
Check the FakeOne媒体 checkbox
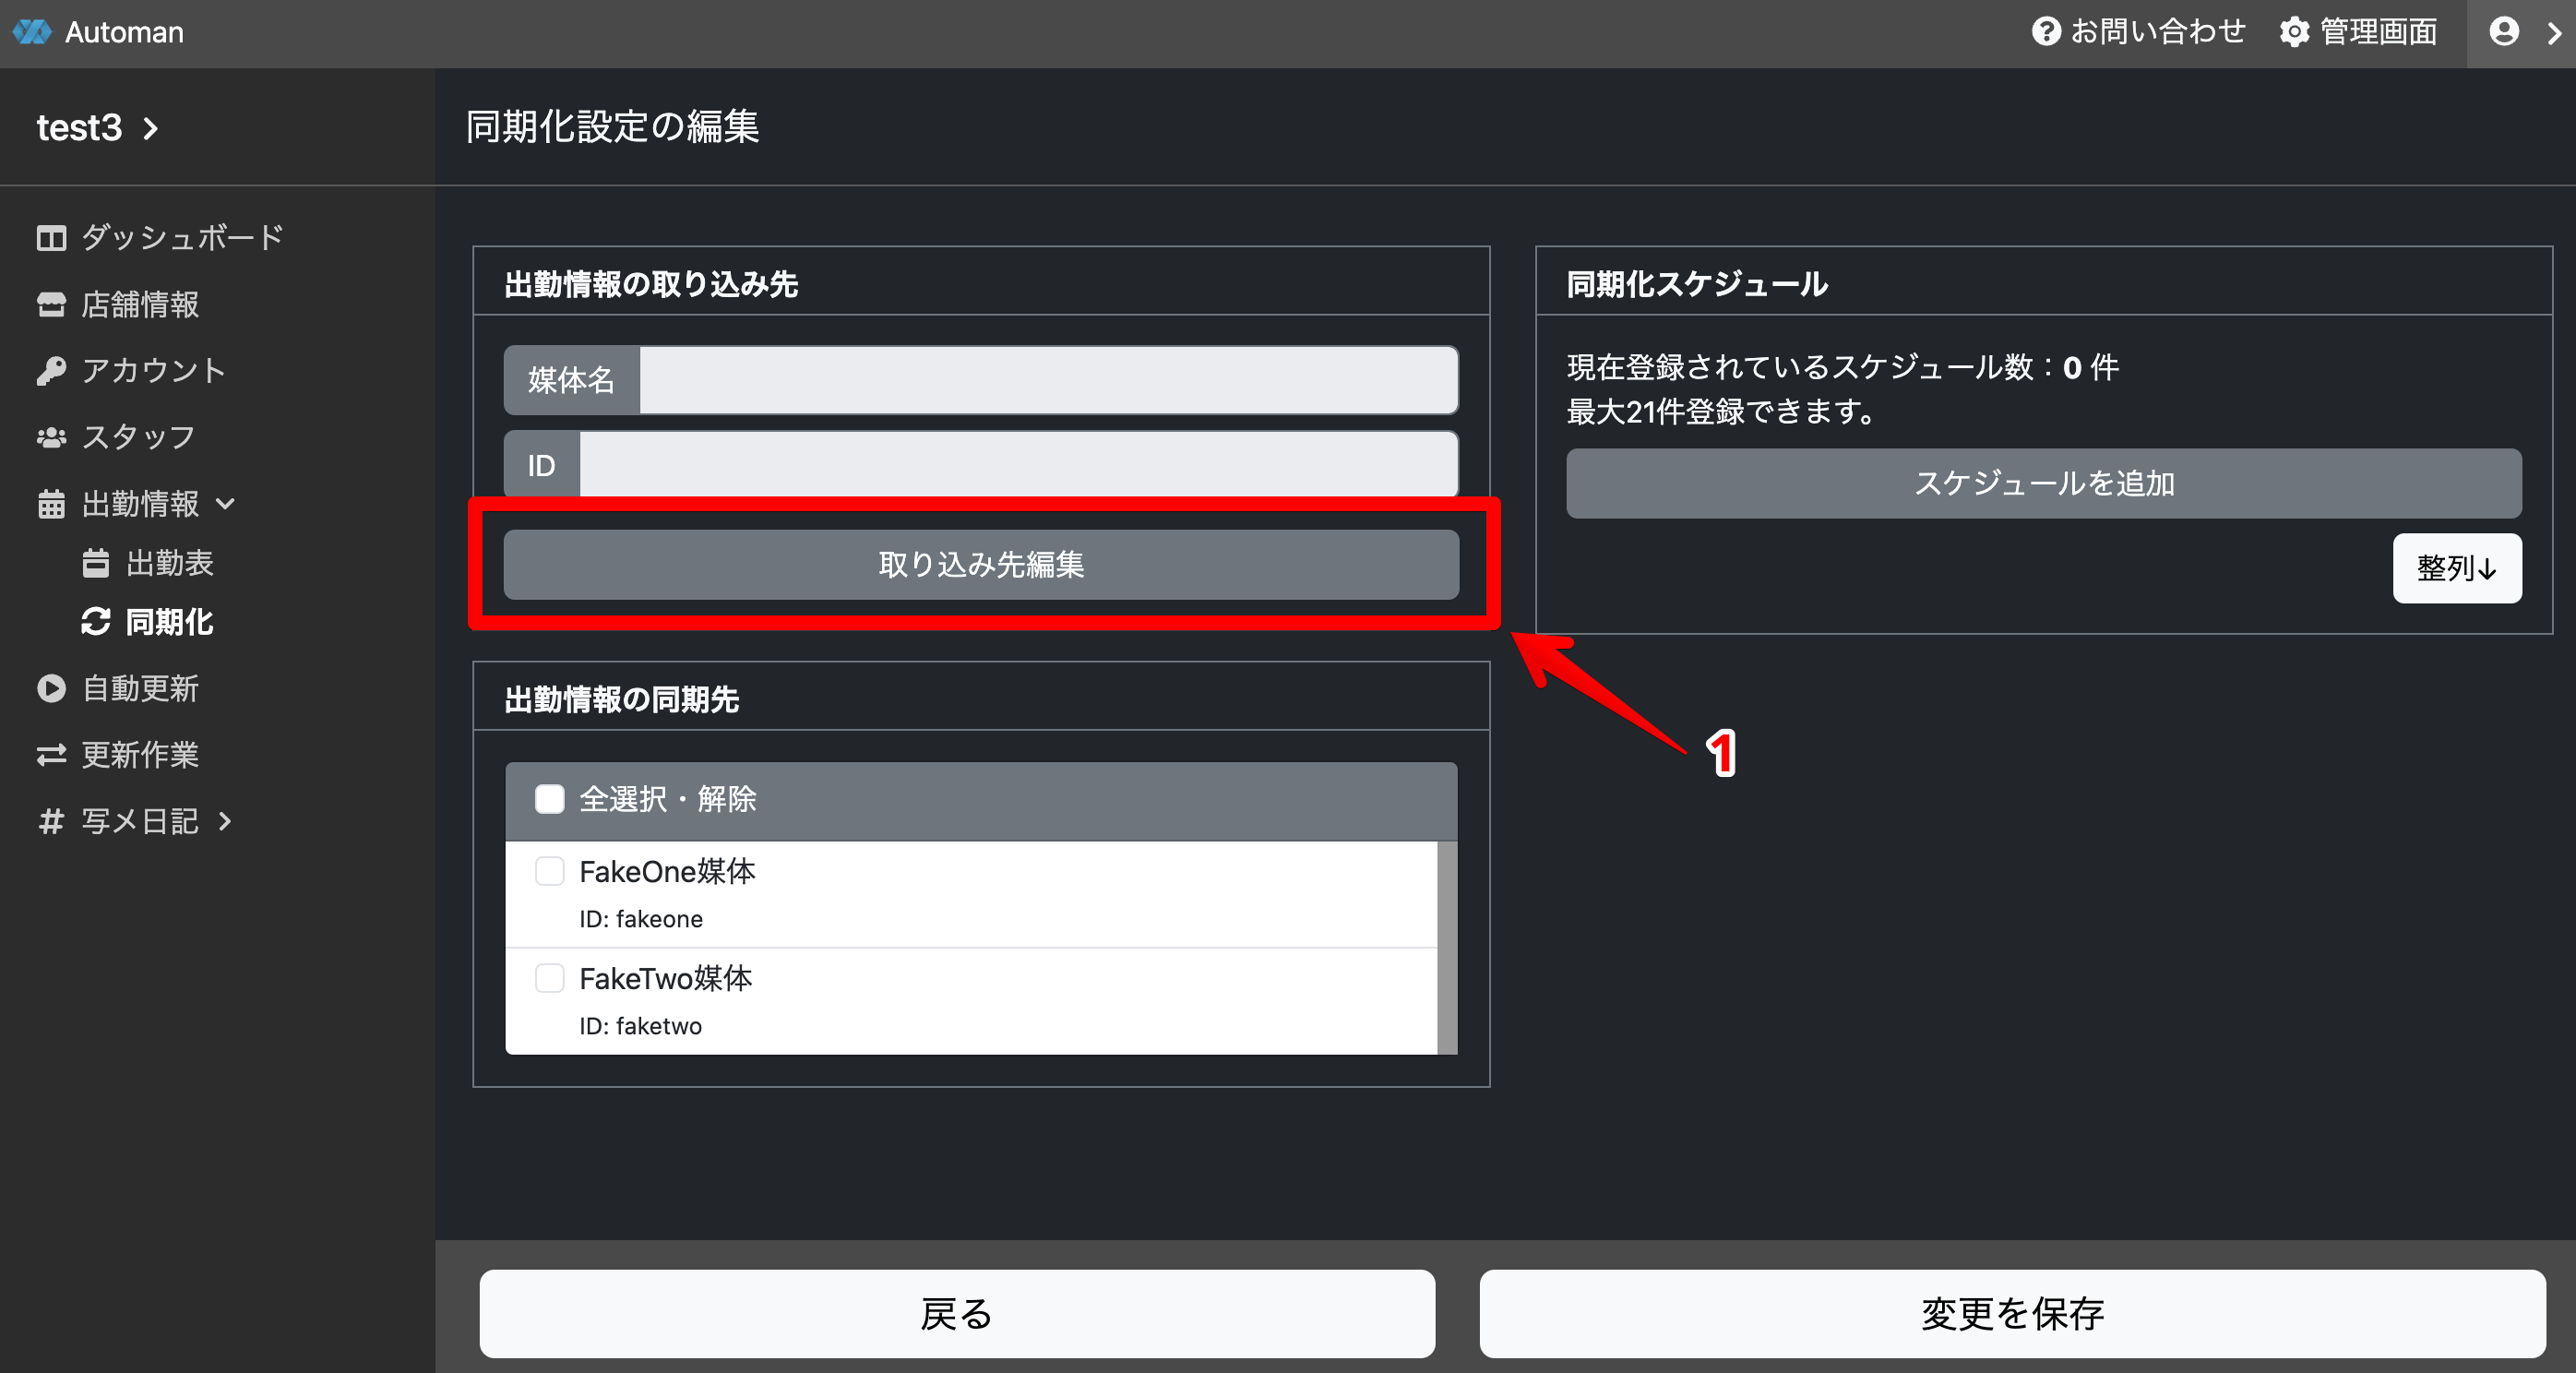pyautogui.click(x=550, y=871)
